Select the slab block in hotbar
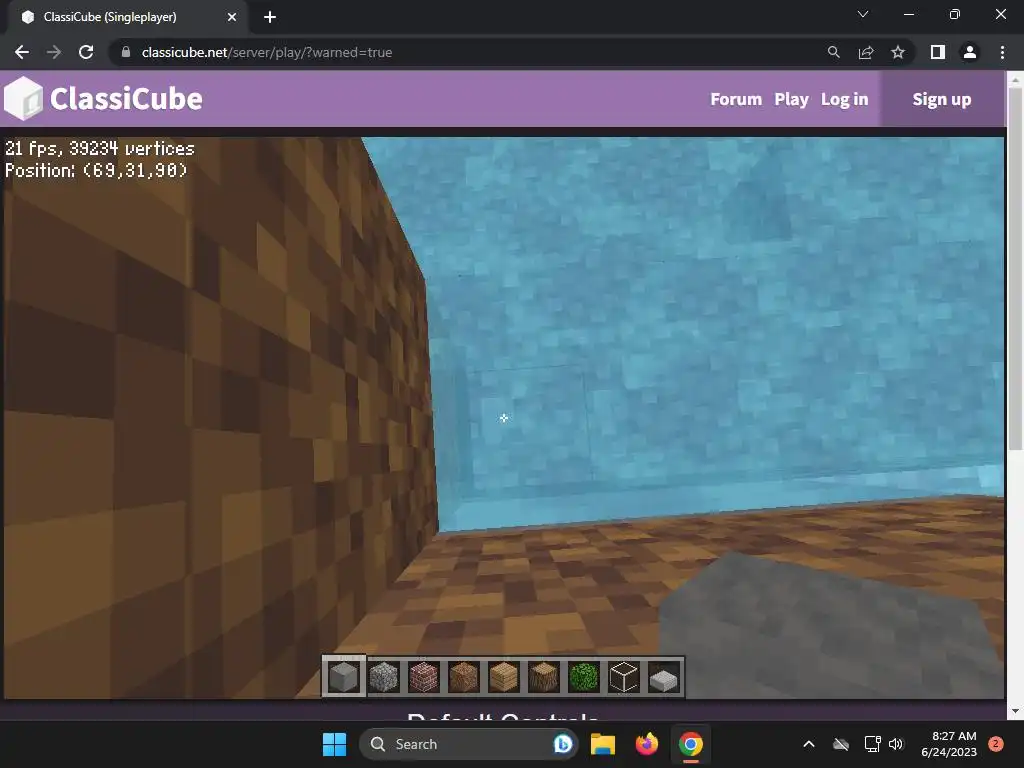Viewport: 1024px width, 768px height. (x=664, y=680)
